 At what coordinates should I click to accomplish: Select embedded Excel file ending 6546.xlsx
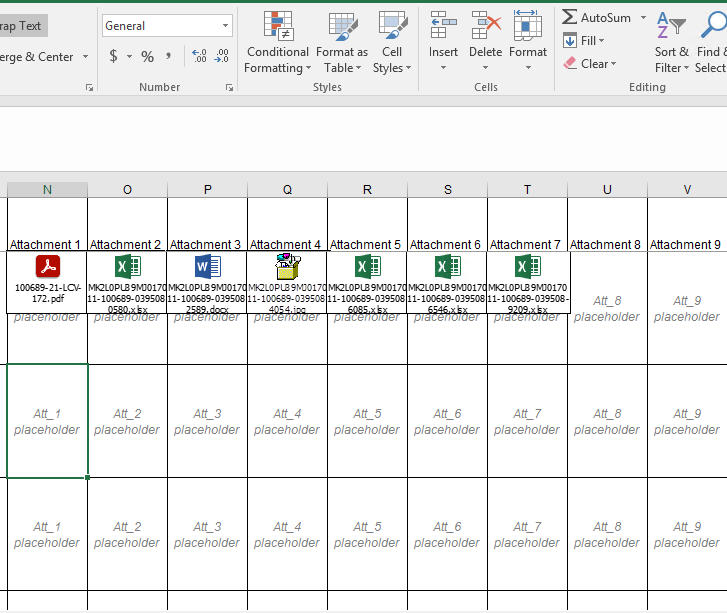click(x=446, y=282)
